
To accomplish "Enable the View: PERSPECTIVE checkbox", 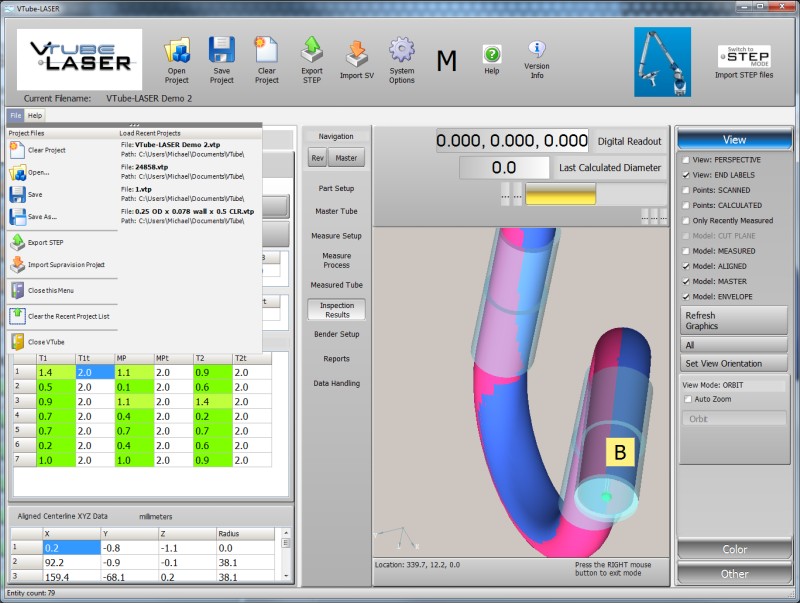I will 685,160.
